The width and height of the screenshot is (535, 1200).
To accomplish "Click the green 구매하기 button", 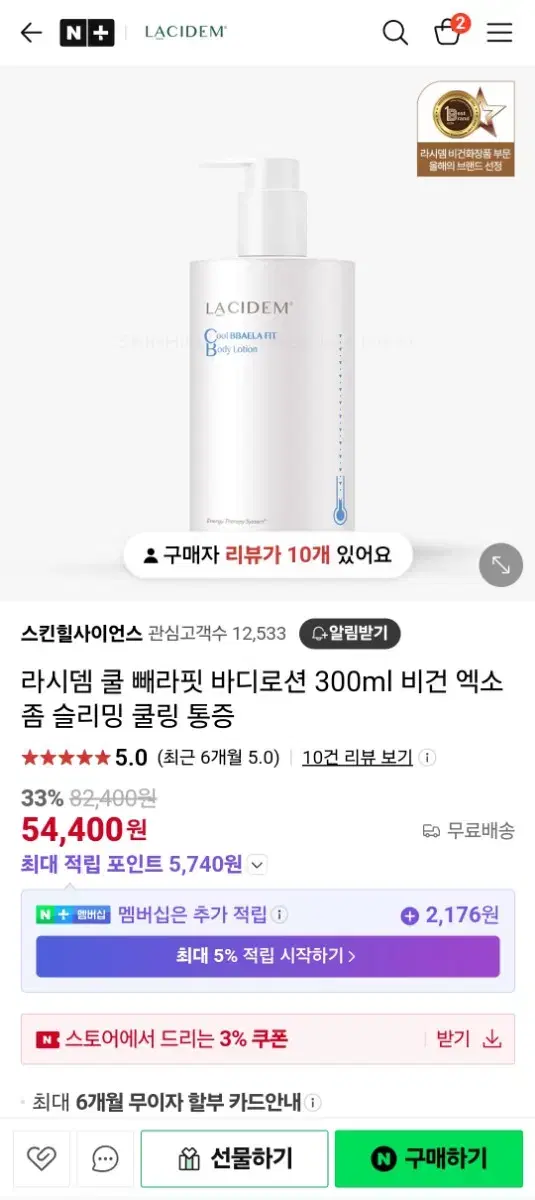I will coord(429,1158).
